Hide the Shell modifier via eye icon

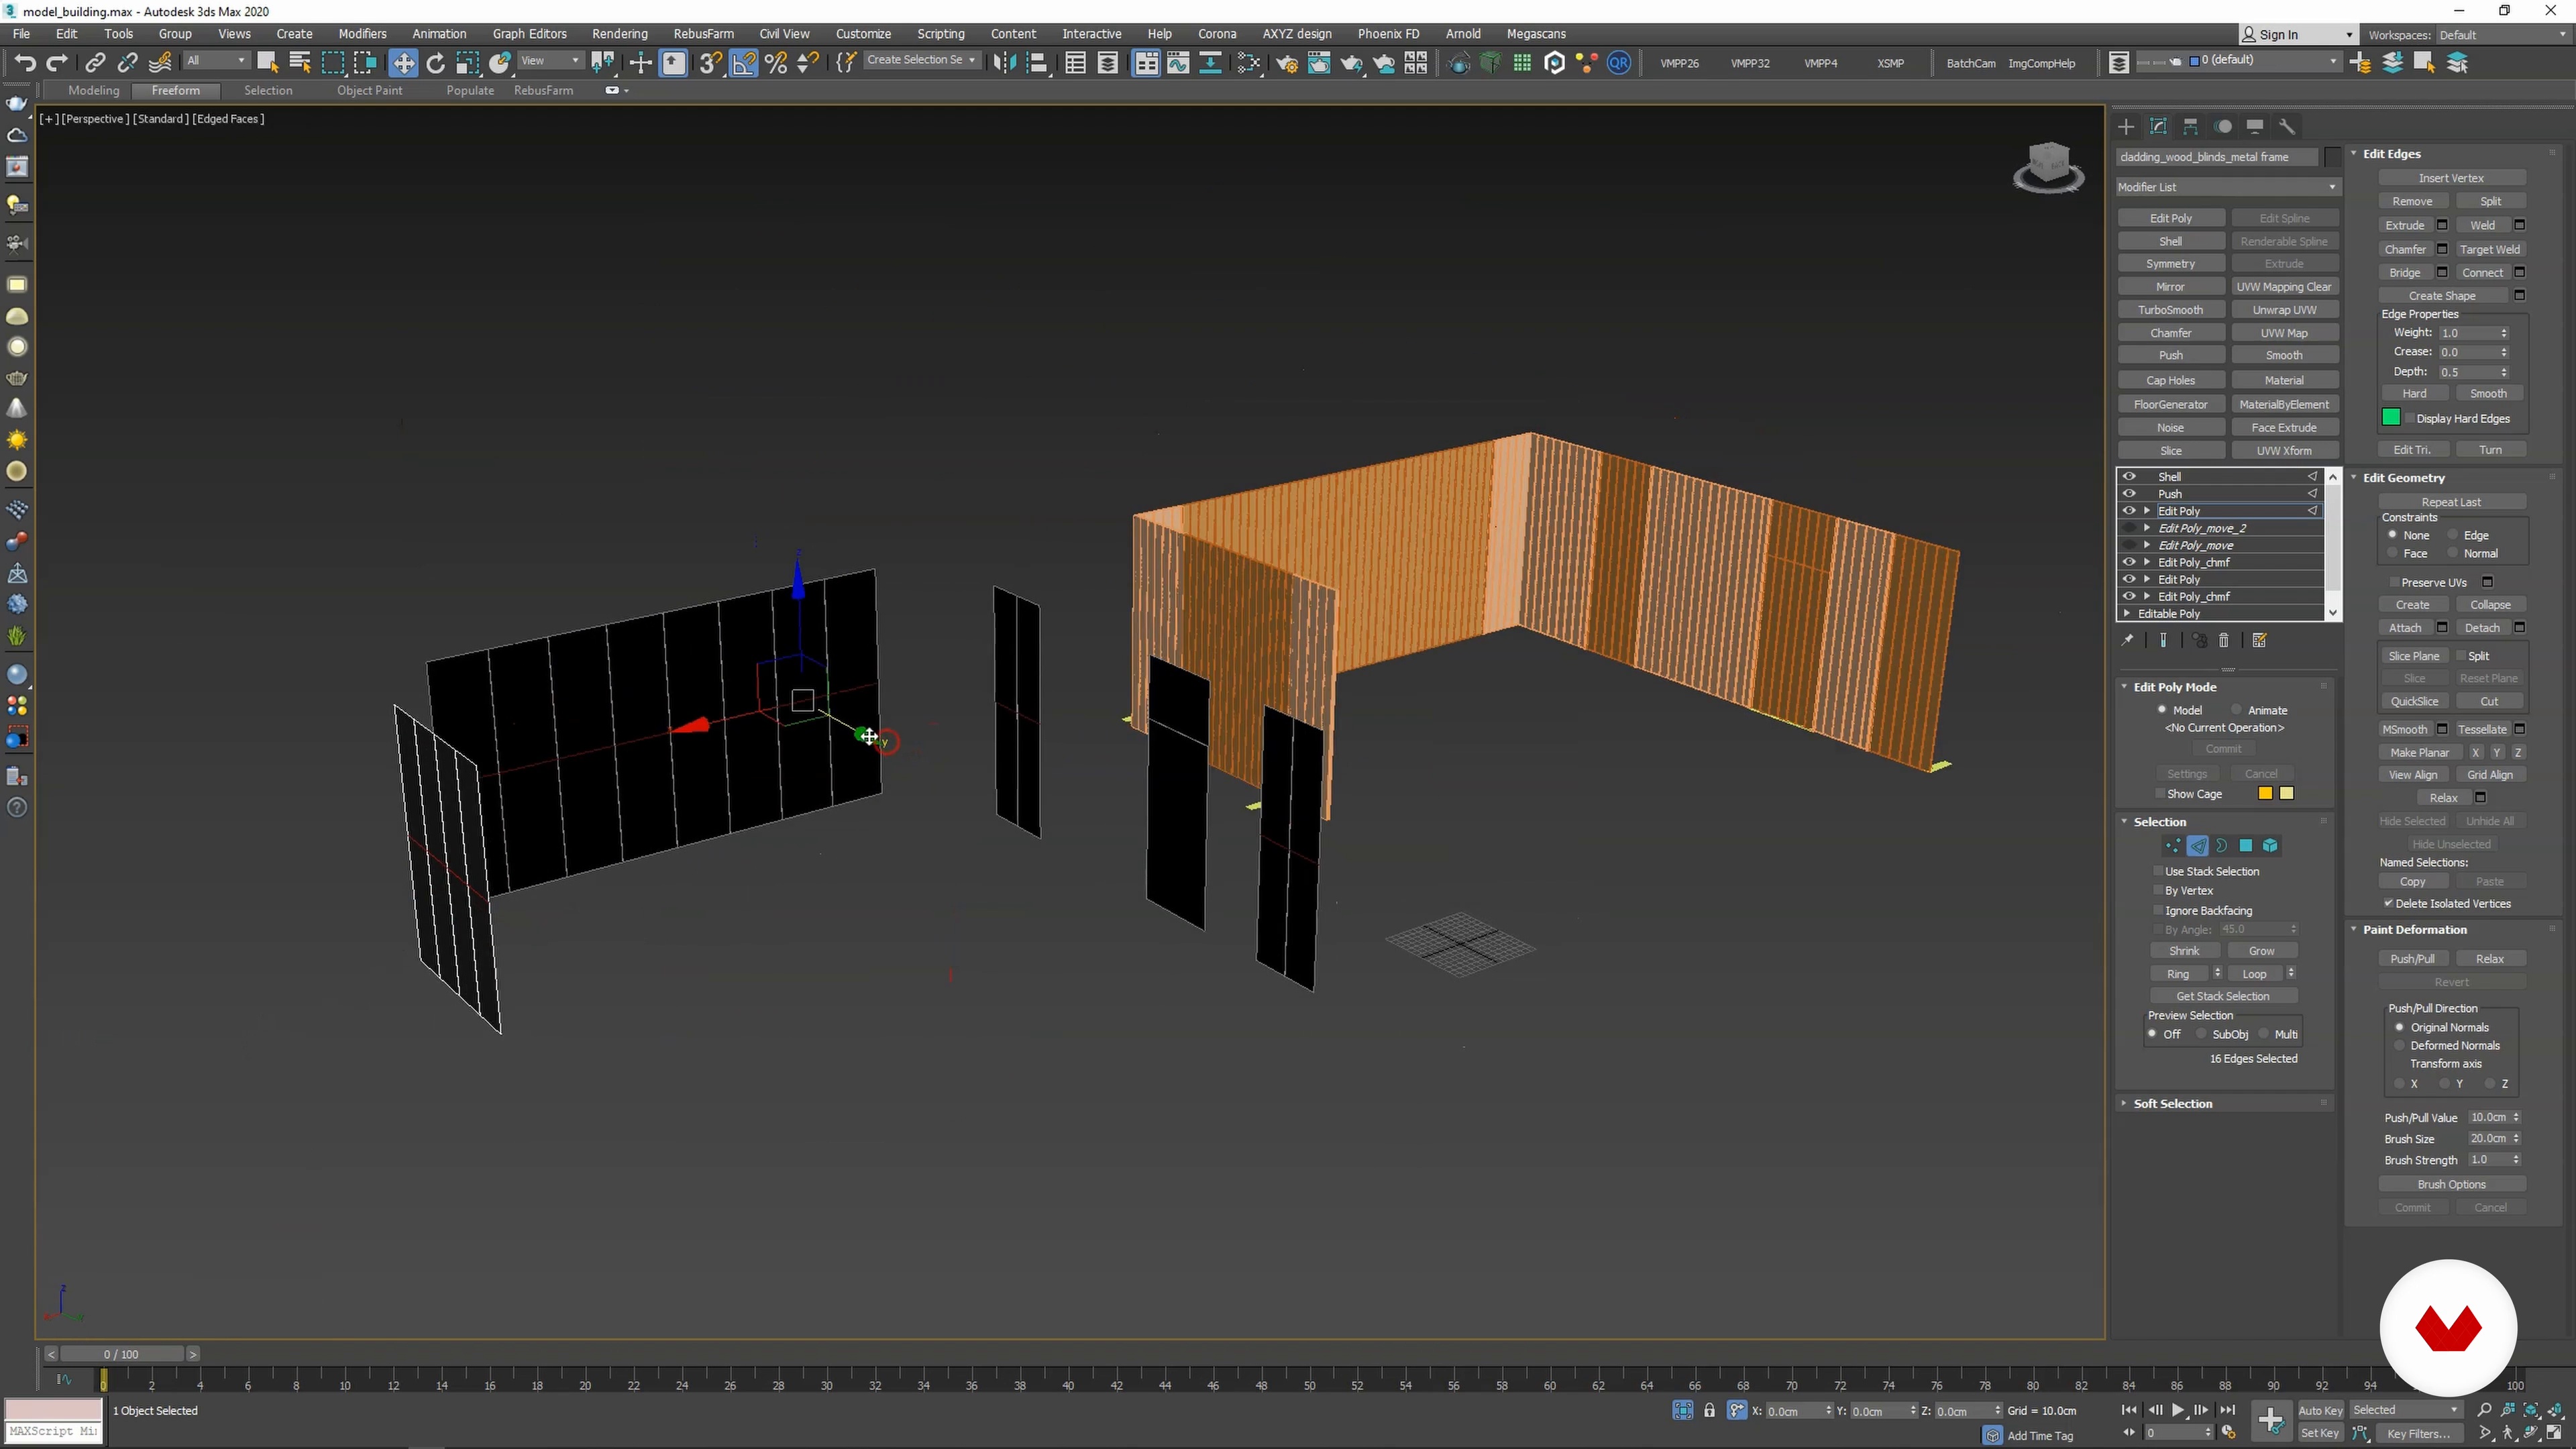[2129, 477]
